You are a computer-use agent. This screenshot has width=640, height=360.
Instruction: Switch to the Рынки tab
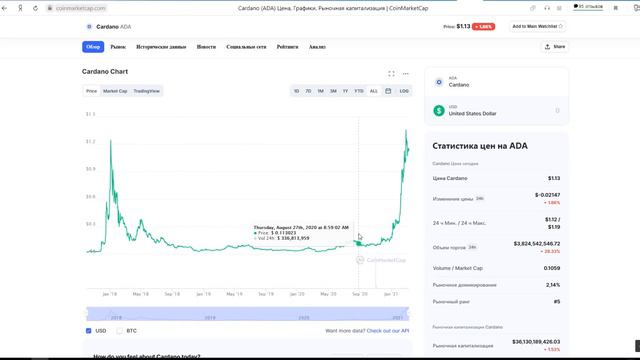[x=118, y=47]
